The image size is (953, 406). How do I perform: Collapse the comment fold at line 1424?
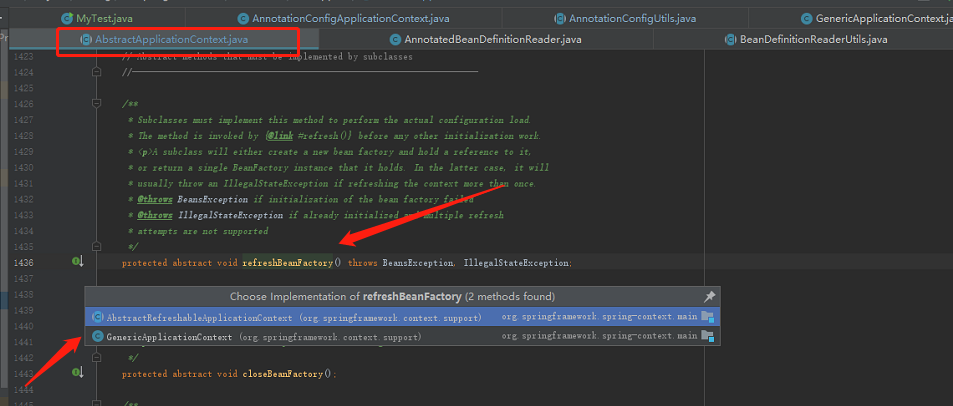(96, 72)
